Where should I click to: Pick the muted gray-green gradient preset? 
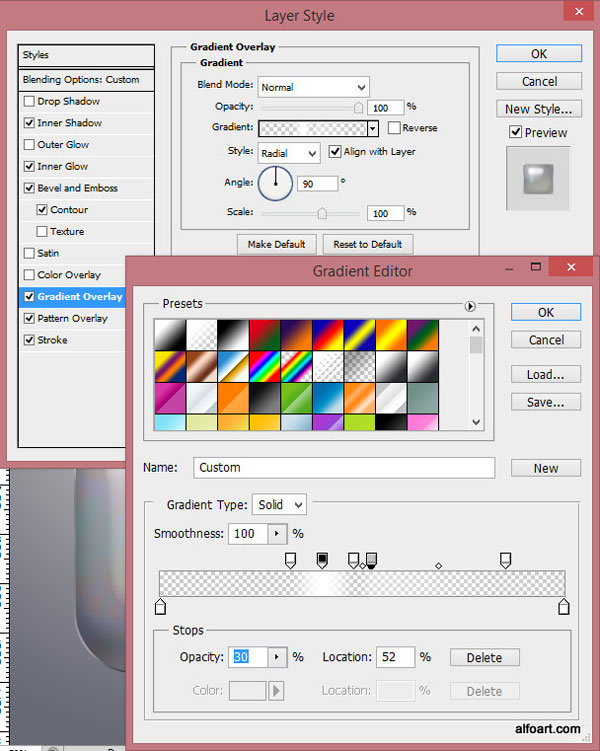[423, 398]
